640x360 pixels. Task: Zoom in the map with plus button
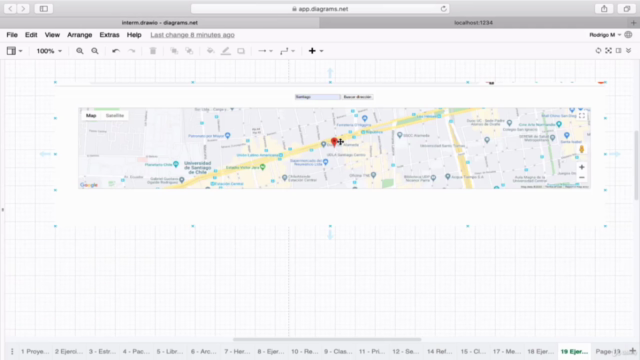582,167
